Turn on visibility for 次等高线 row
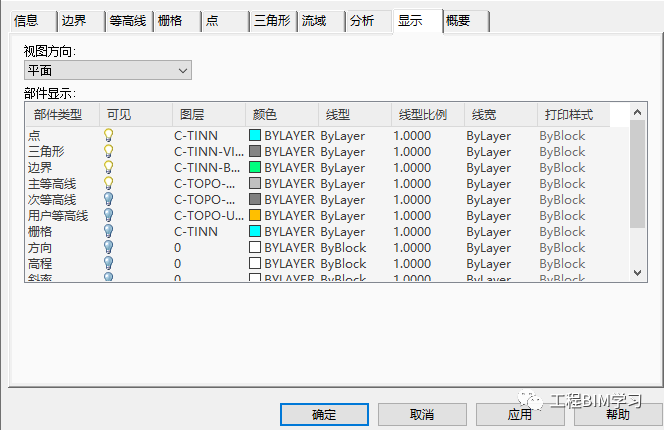The width and height of the screenshot is (664, 430). pyautogui.click(x=108, y=200)
